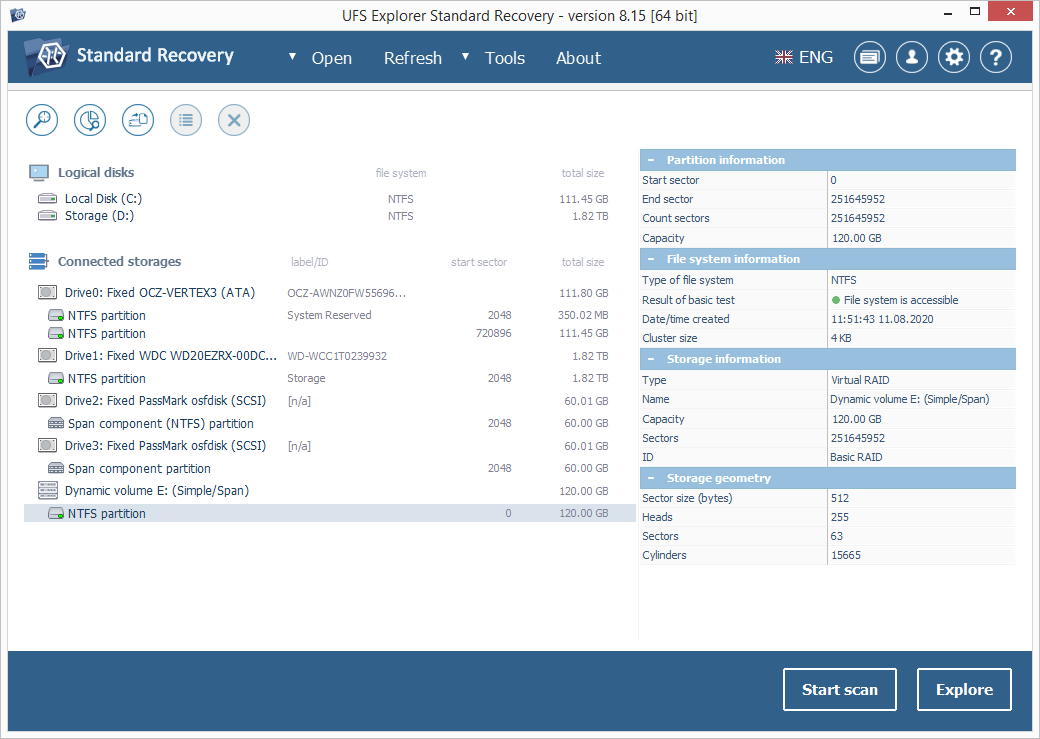Screen dimensions: 1040x739
Task: Click the Explore button
Action: 964,689
